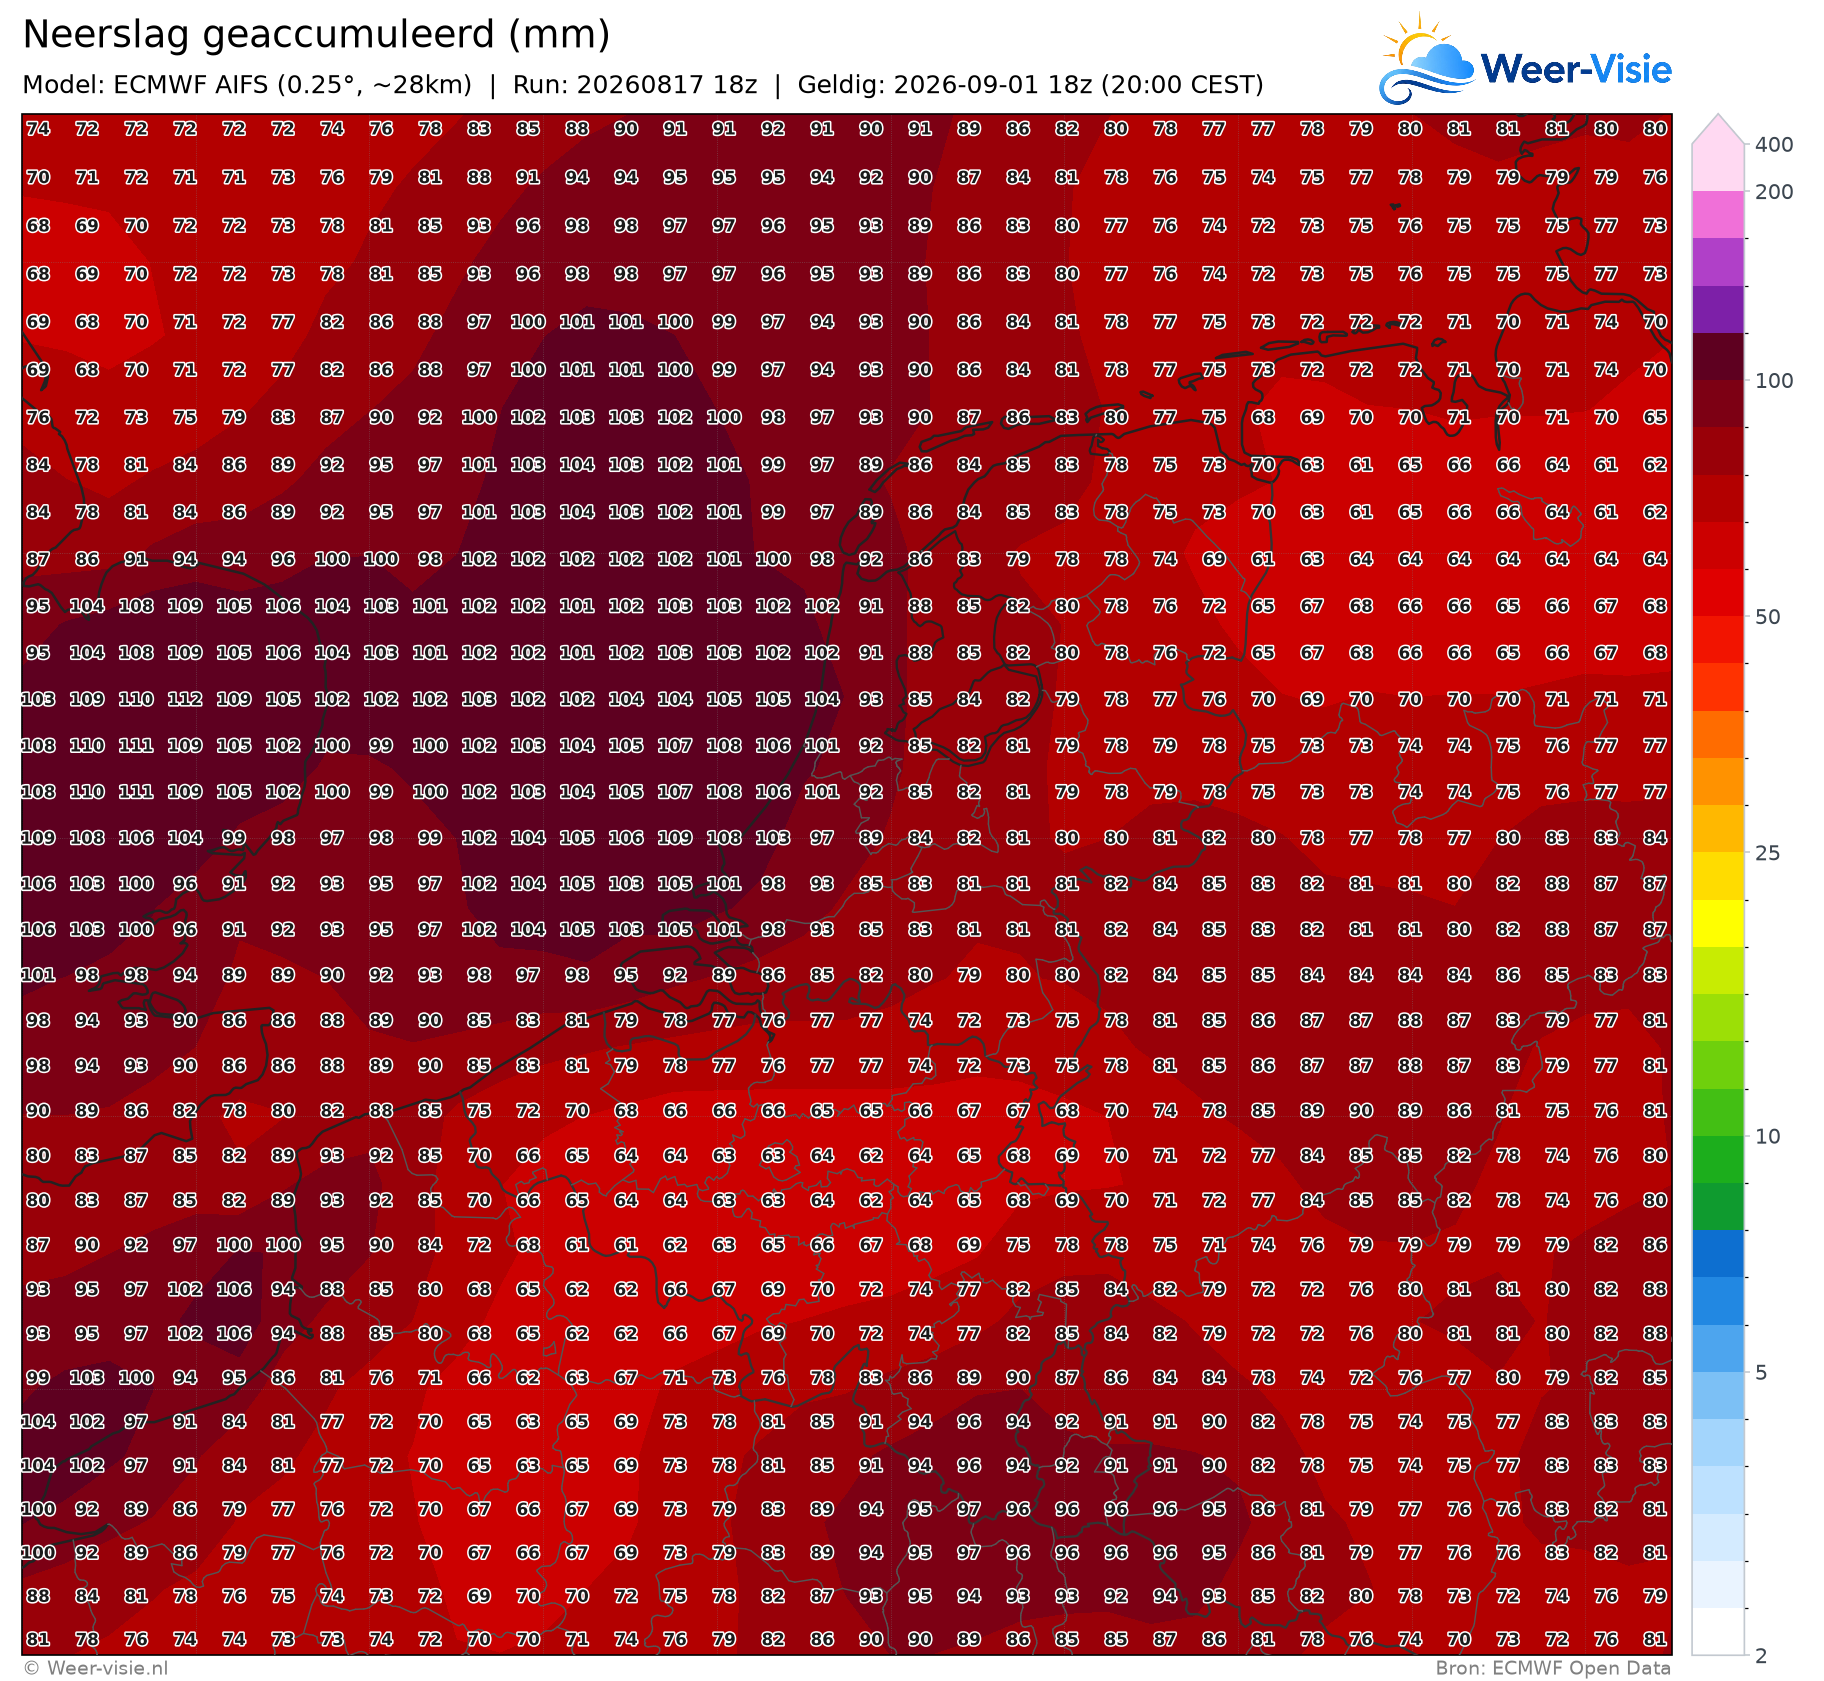
Task: Click the 50 tick label on the legend
Action: 1768,616
